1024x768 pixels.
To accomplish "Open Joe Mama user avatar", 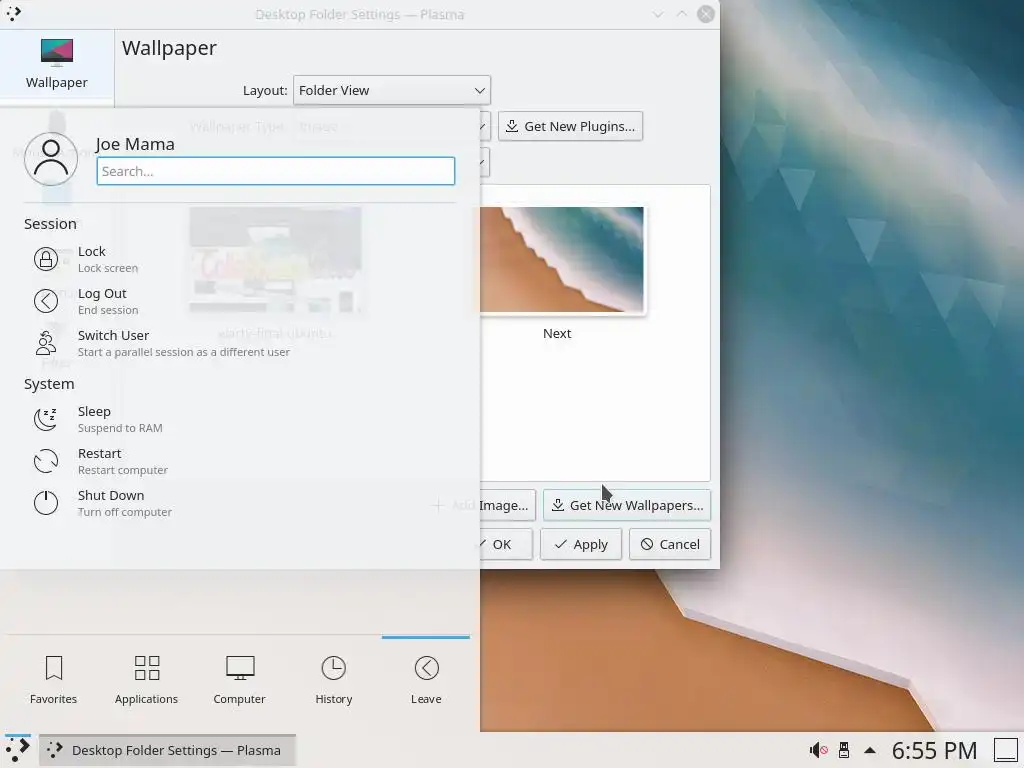I will (51, 159).
